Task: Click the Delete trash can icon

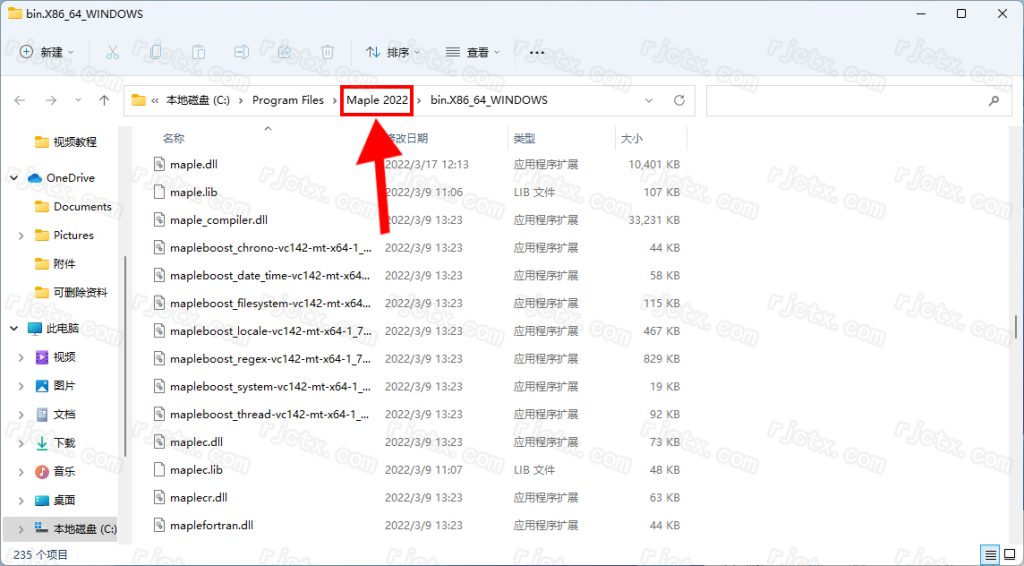Action: point(327,52)
